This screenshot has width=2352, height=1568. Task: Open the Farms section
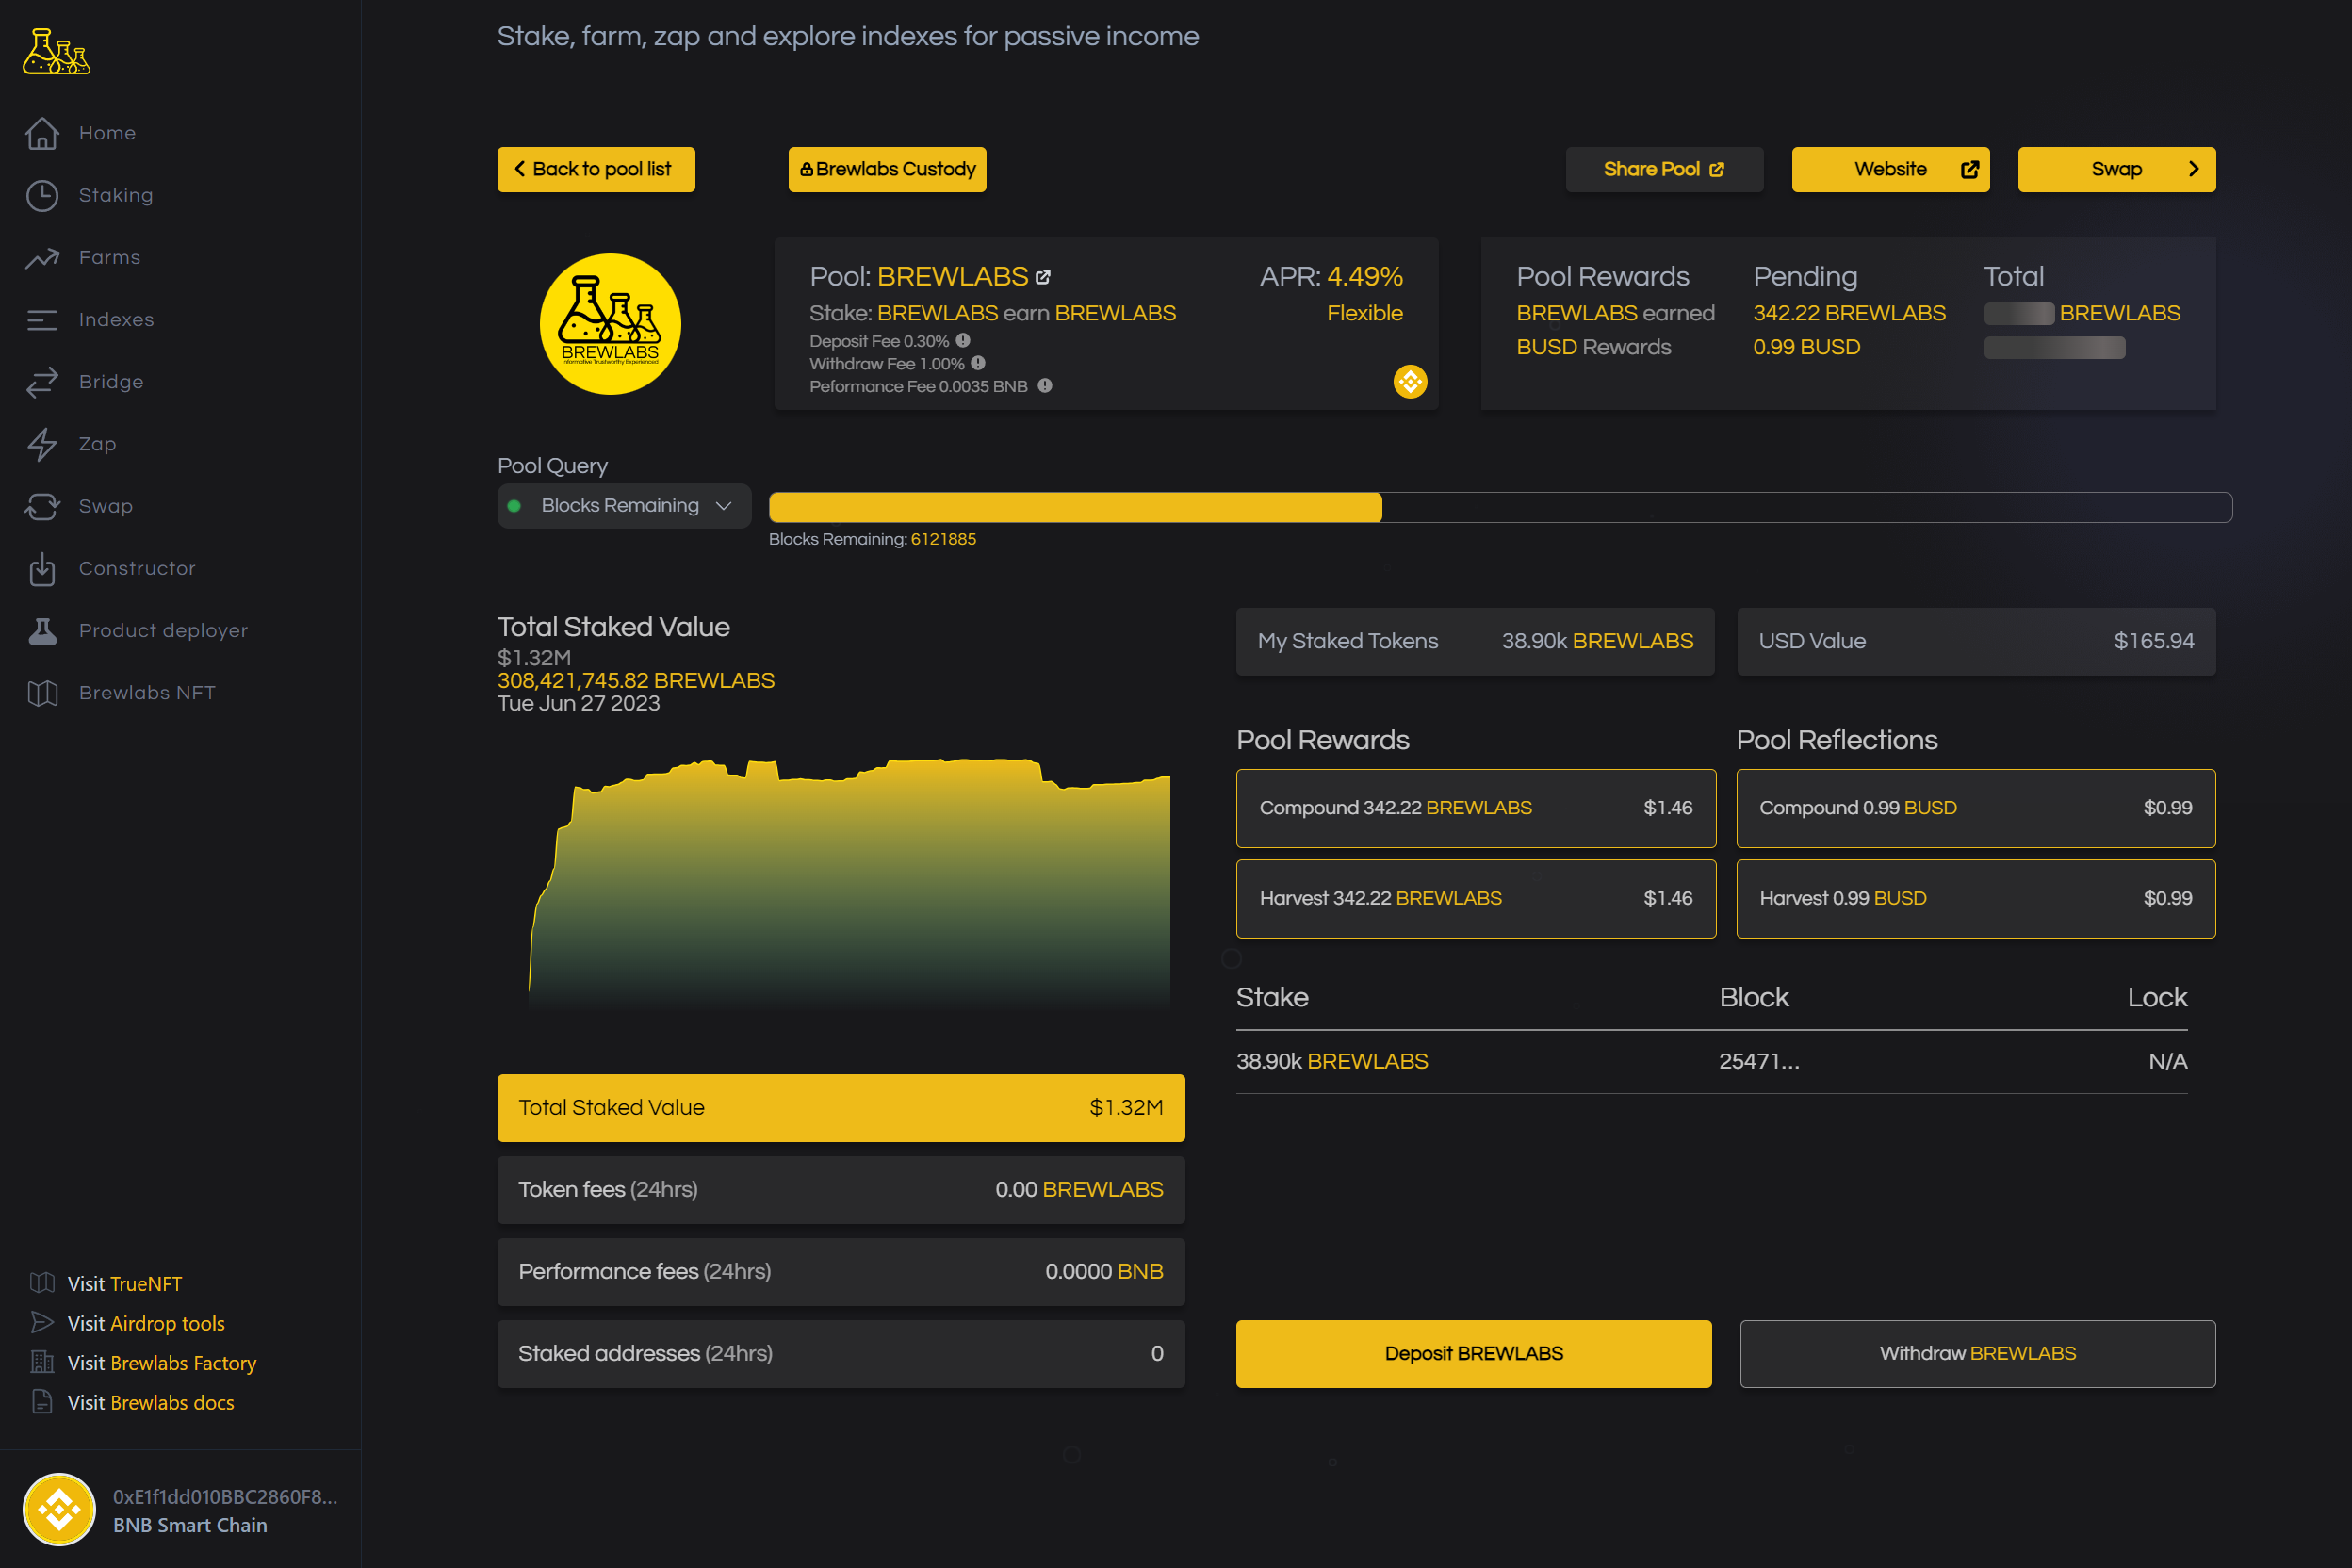pyautogui.click(x=109, y=258)
